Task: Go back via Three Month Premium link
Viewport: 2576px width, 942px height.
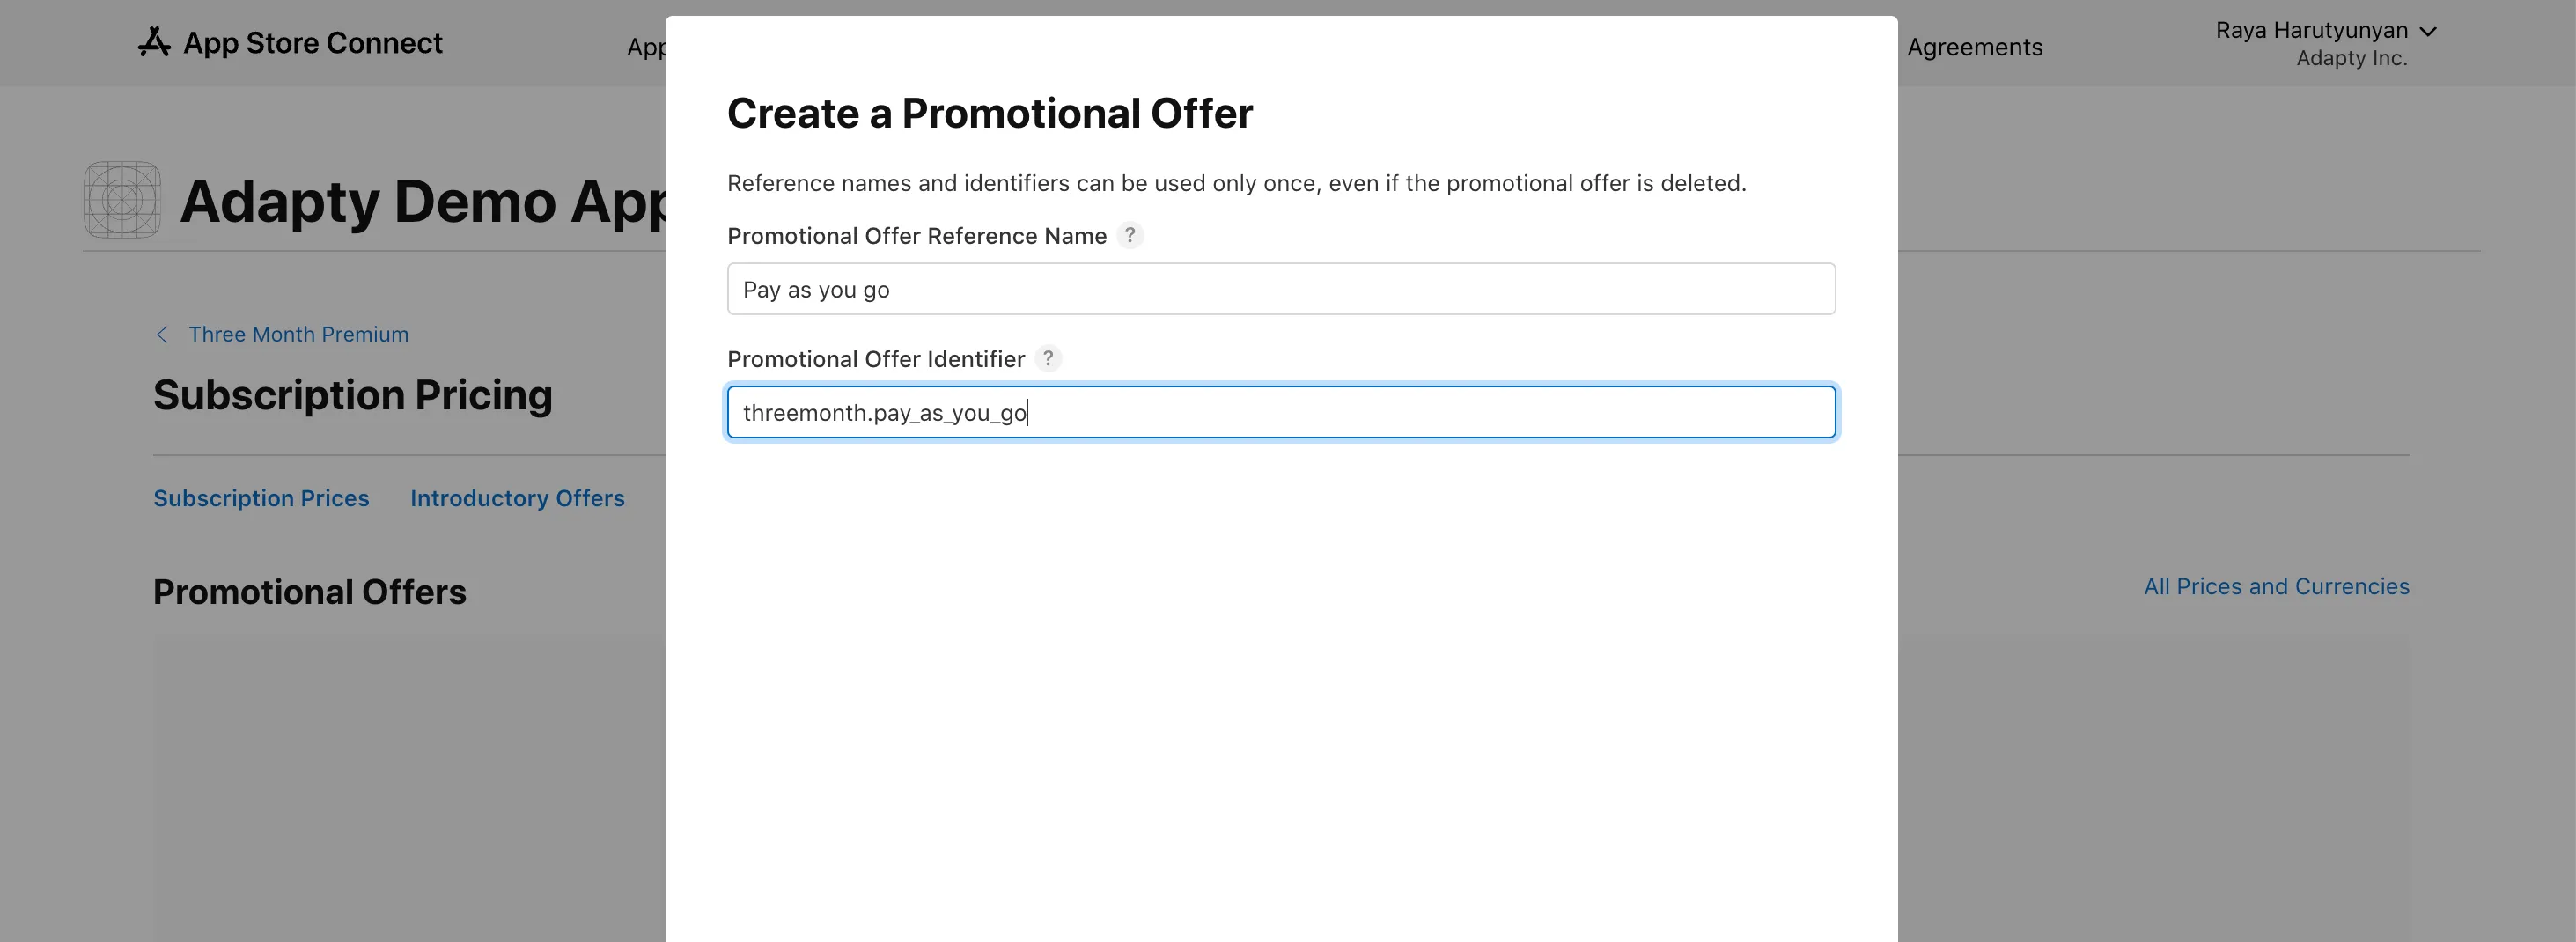Action: [x=298, y=334]
